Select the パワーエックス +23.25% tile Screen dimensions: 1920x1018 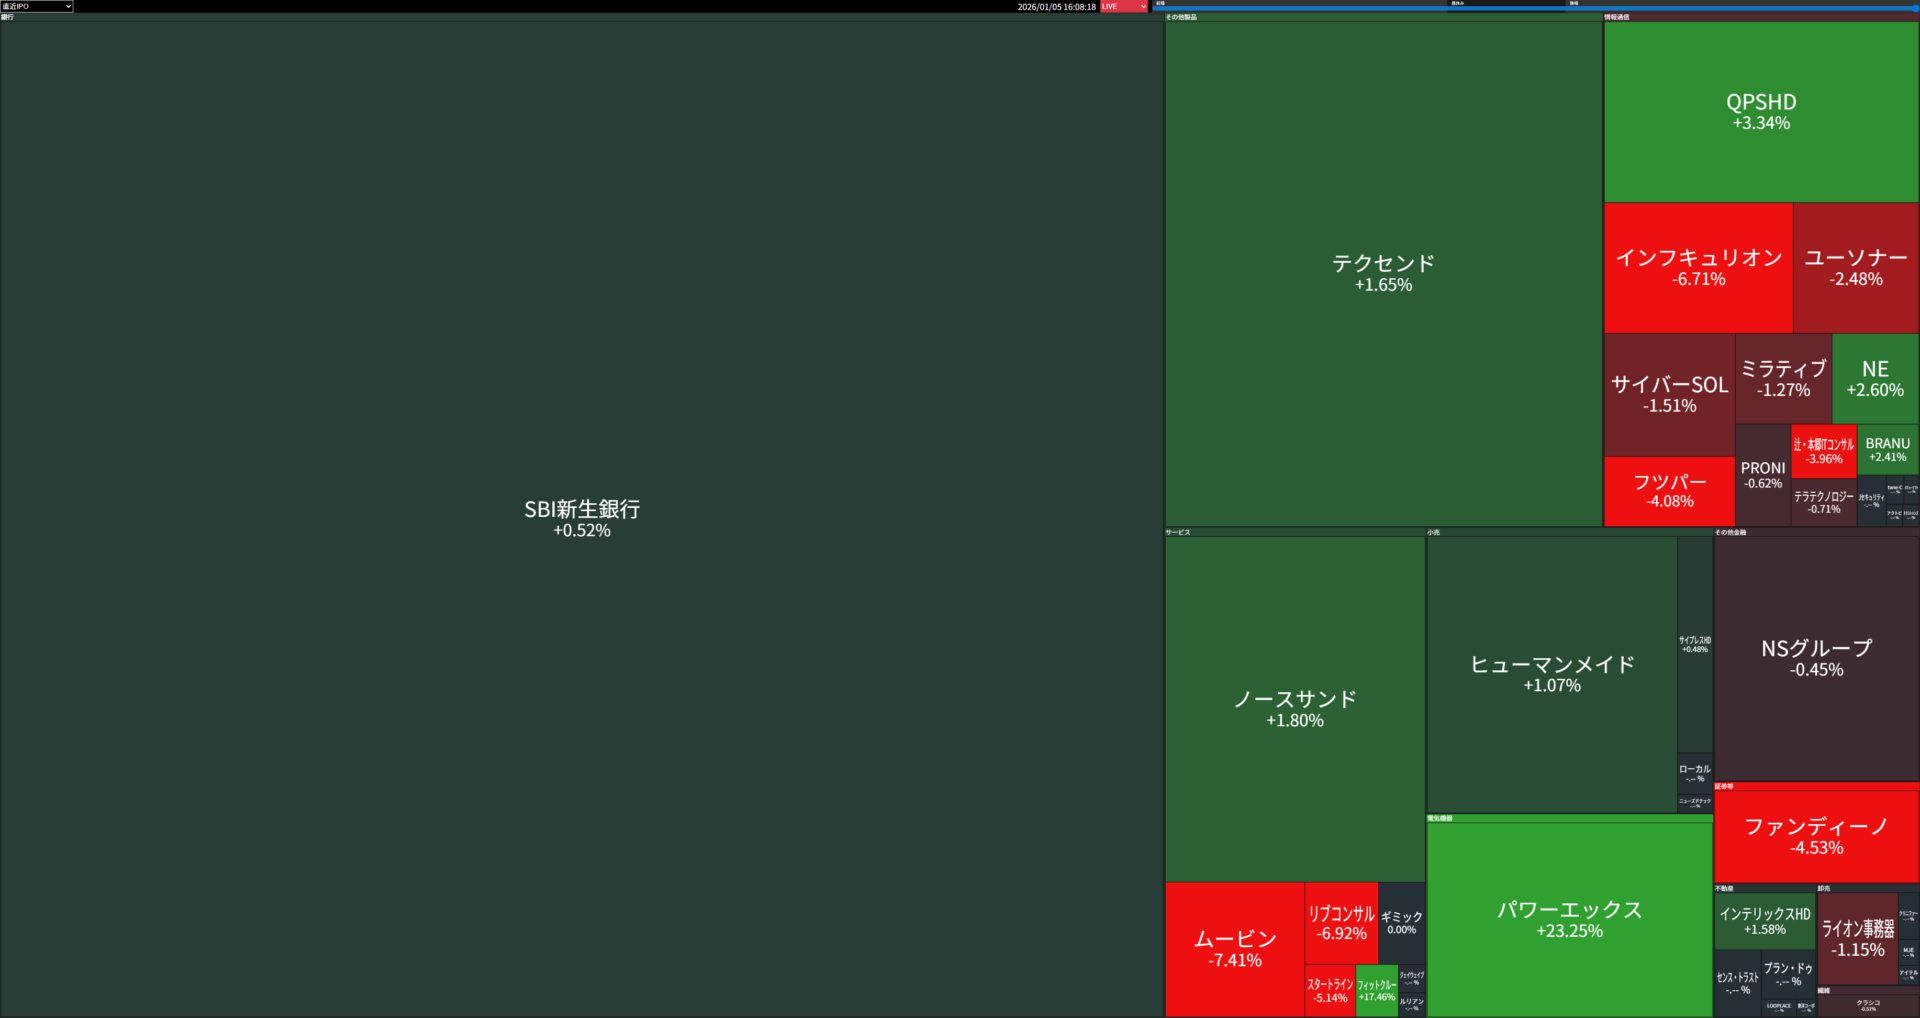coord(1569,919)
